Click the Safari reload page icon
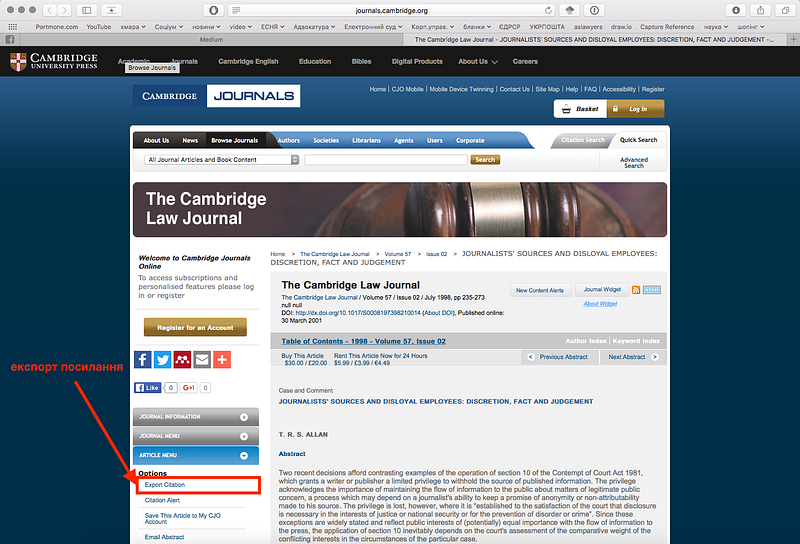The image size is (800, 544). point(548,10)
